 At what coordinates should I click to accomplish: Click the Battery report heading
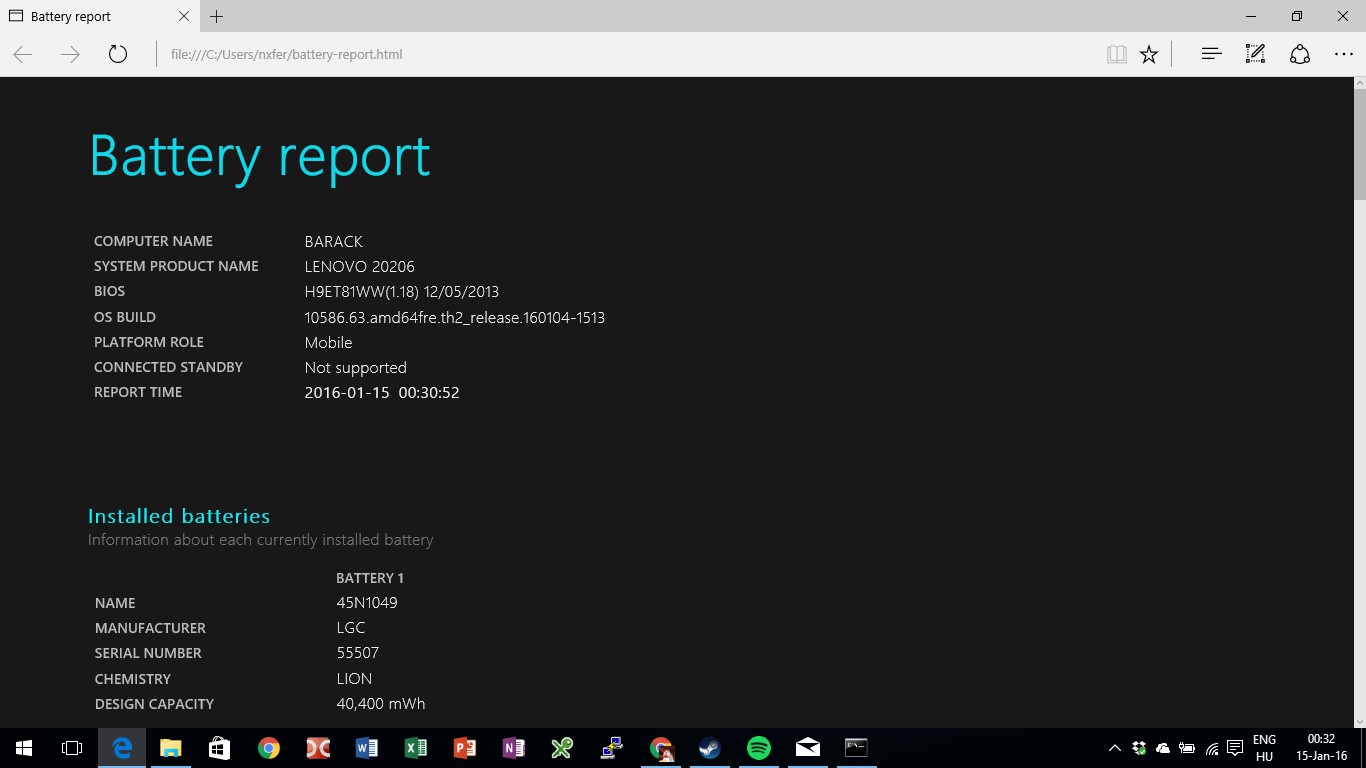click(x=260, y=156)
